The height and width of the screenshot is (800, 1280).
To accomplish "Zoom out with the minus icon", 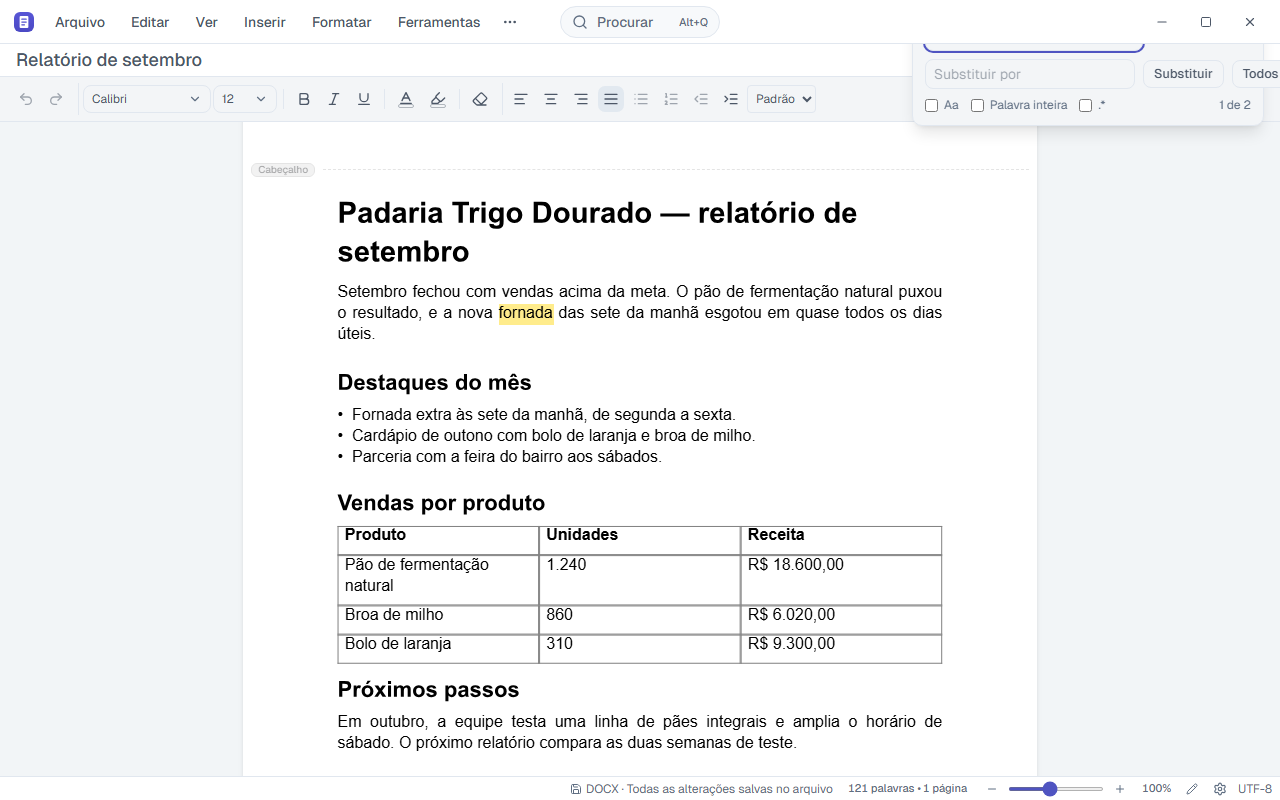I will tap(992, 789).
